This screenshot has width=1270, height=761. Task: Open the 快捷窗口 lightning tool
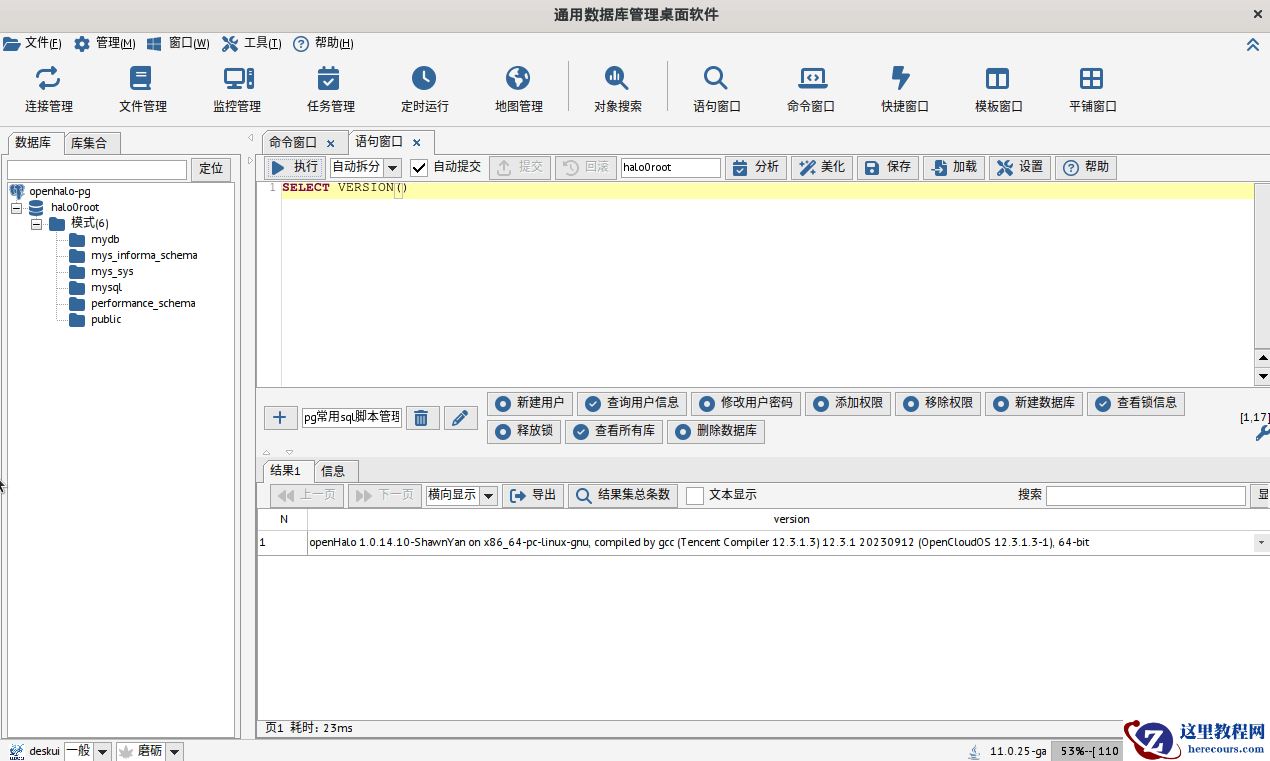(x=904, y=88)
